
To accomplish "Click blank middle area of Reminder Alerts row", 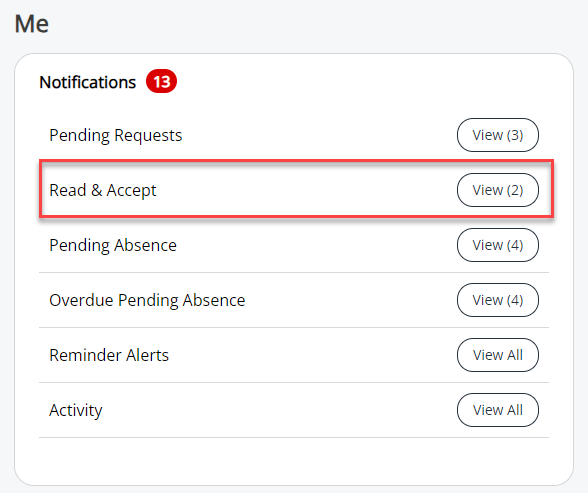I will pyautogui.click(x=311, y=355).
